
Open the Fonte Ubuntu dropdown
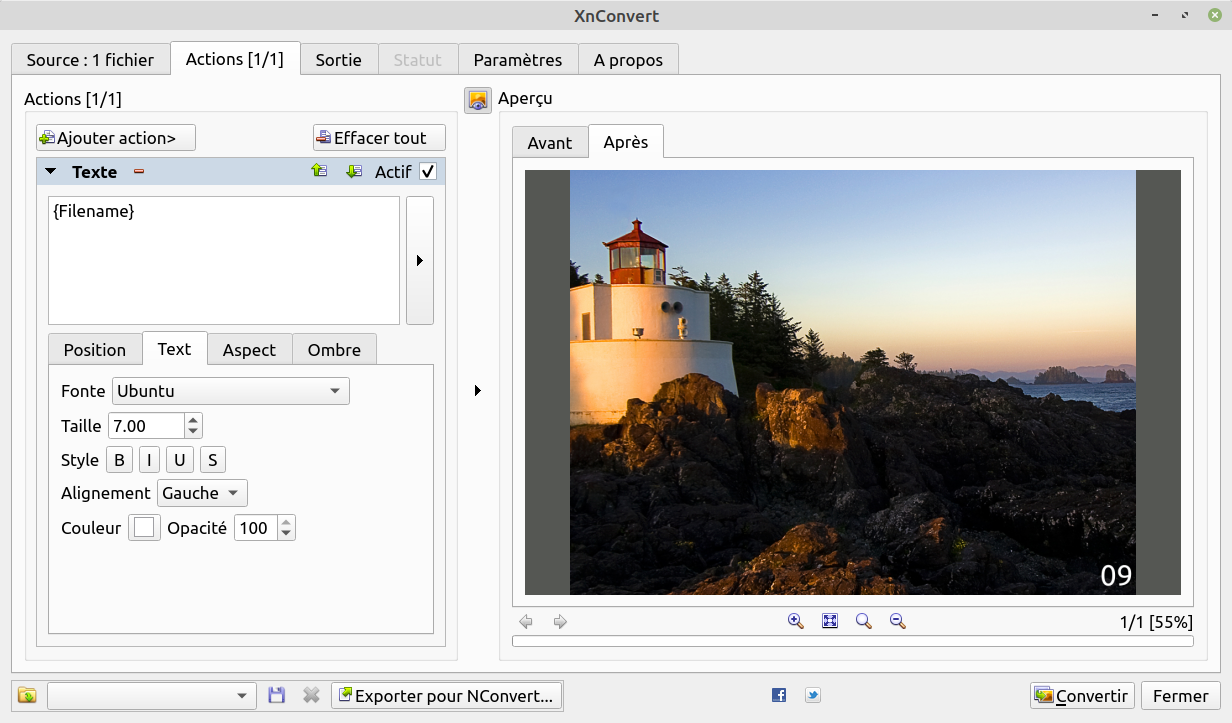tap(231, 391)
